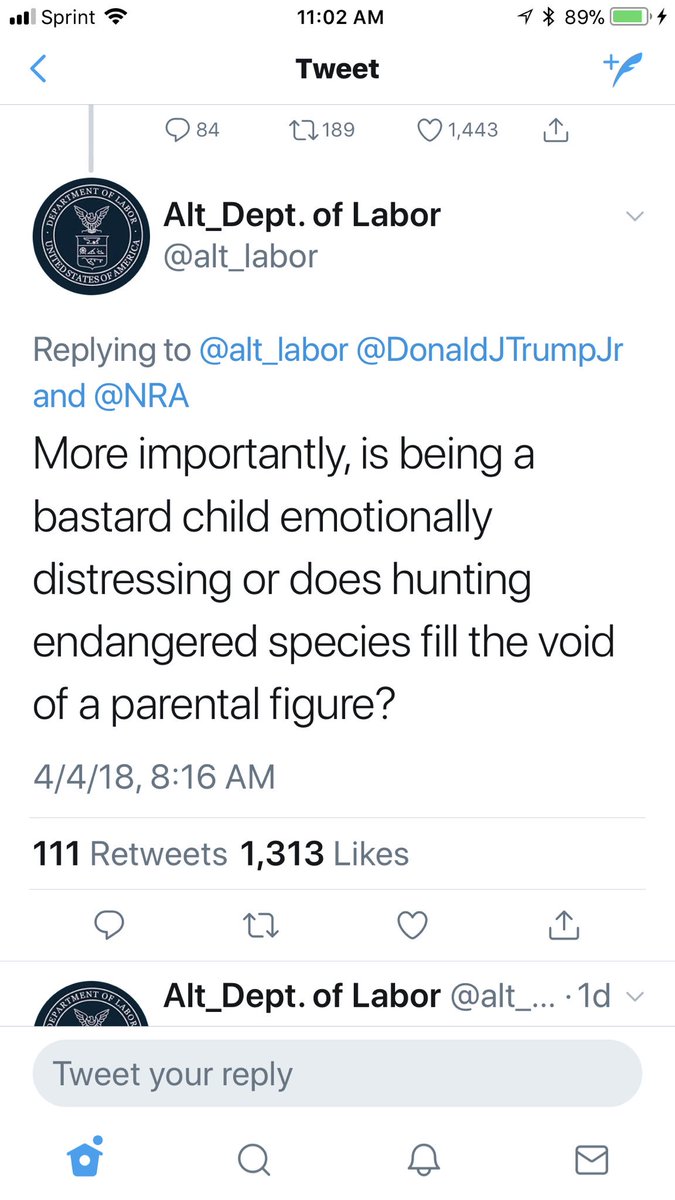The height and width of the screenshot is (1200, 675).
Task: Like the main tweet heart
Action: (412, 926)
